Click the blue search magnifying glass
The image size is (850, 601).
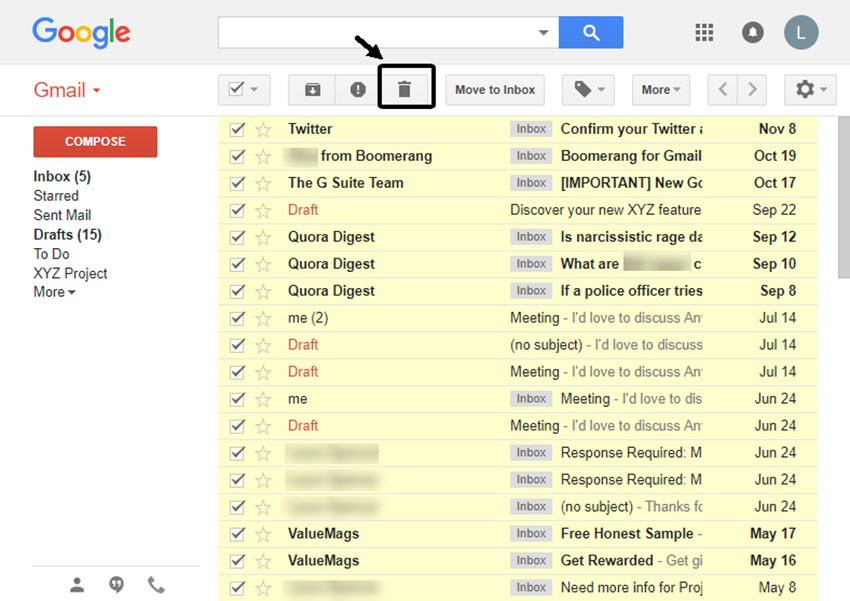(591, 32)
